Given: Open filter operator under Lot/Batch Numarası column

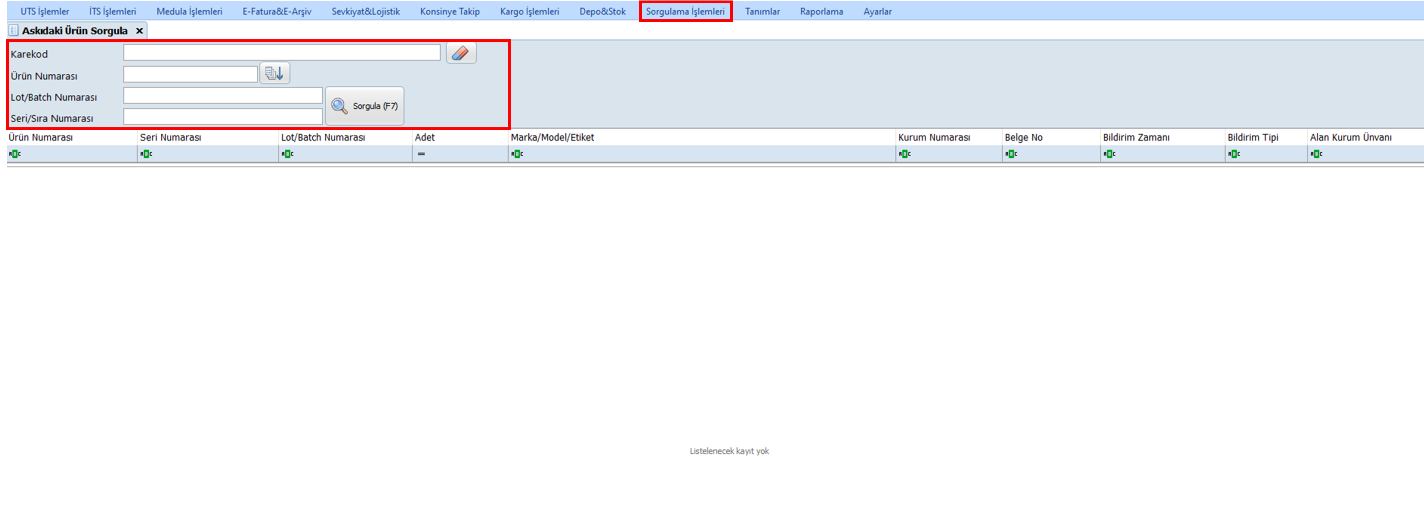Looking at the screenshot, I should click(x=287, y=154).
